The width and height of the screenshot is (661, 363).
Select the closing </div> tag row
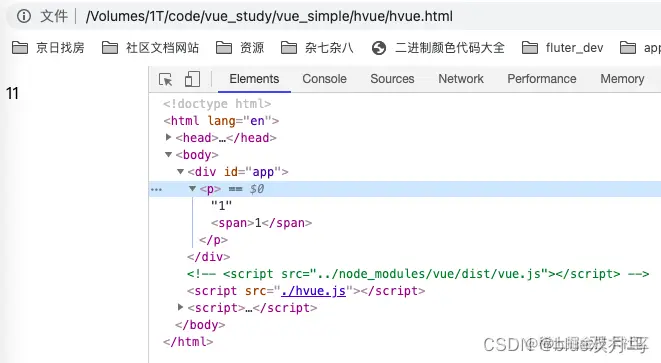pos(209,257)
